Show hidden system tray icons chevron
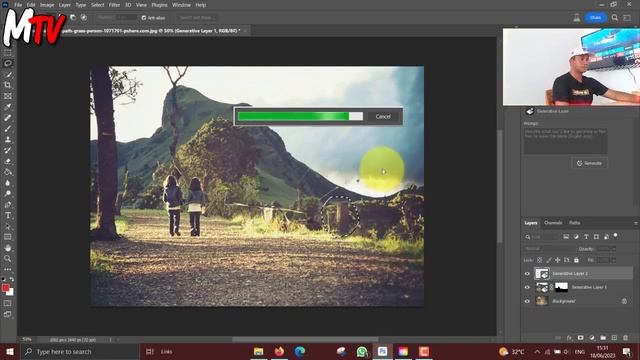This screenshot has width=640, height=360. 537,352
